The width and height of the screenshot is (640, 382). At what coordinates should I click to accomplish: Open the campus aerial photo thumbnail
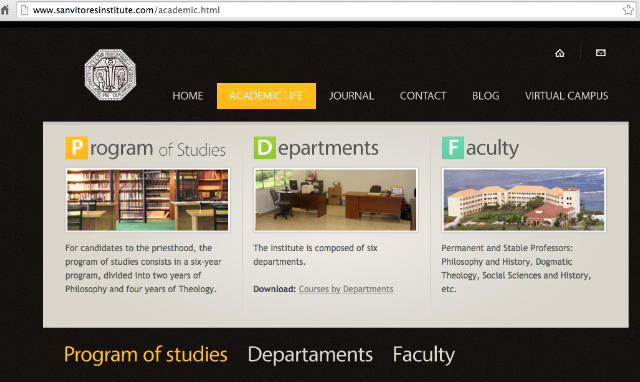tap(524, 200)
